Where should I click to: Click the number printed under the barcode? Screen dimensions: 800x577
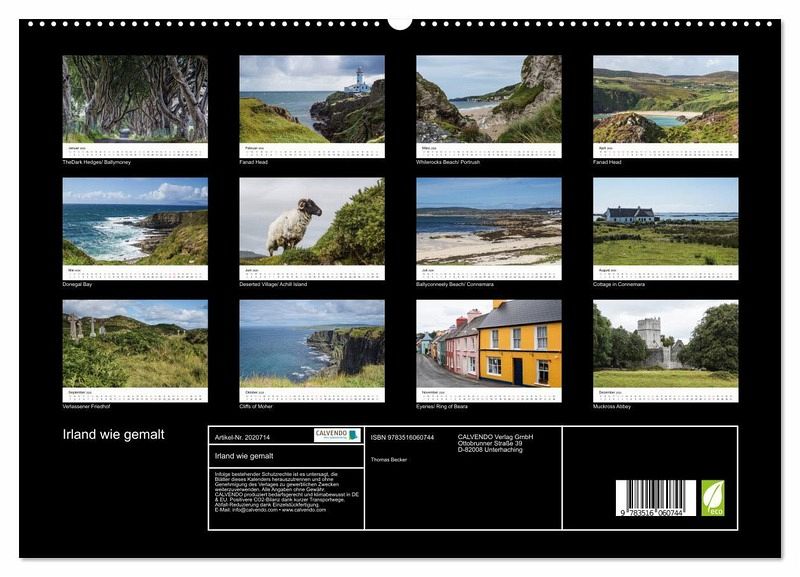pyautogui.click(x=652, y=512)
